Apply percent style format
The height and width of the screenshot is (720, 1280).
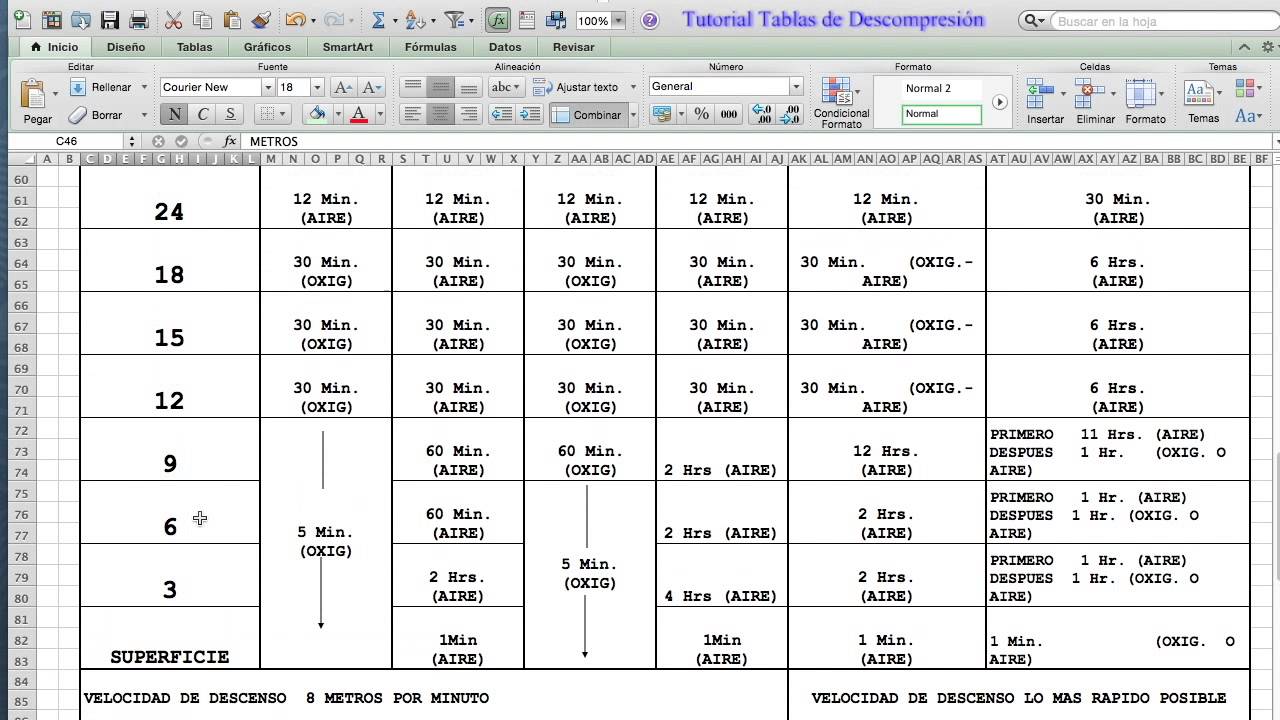(702, 114)
